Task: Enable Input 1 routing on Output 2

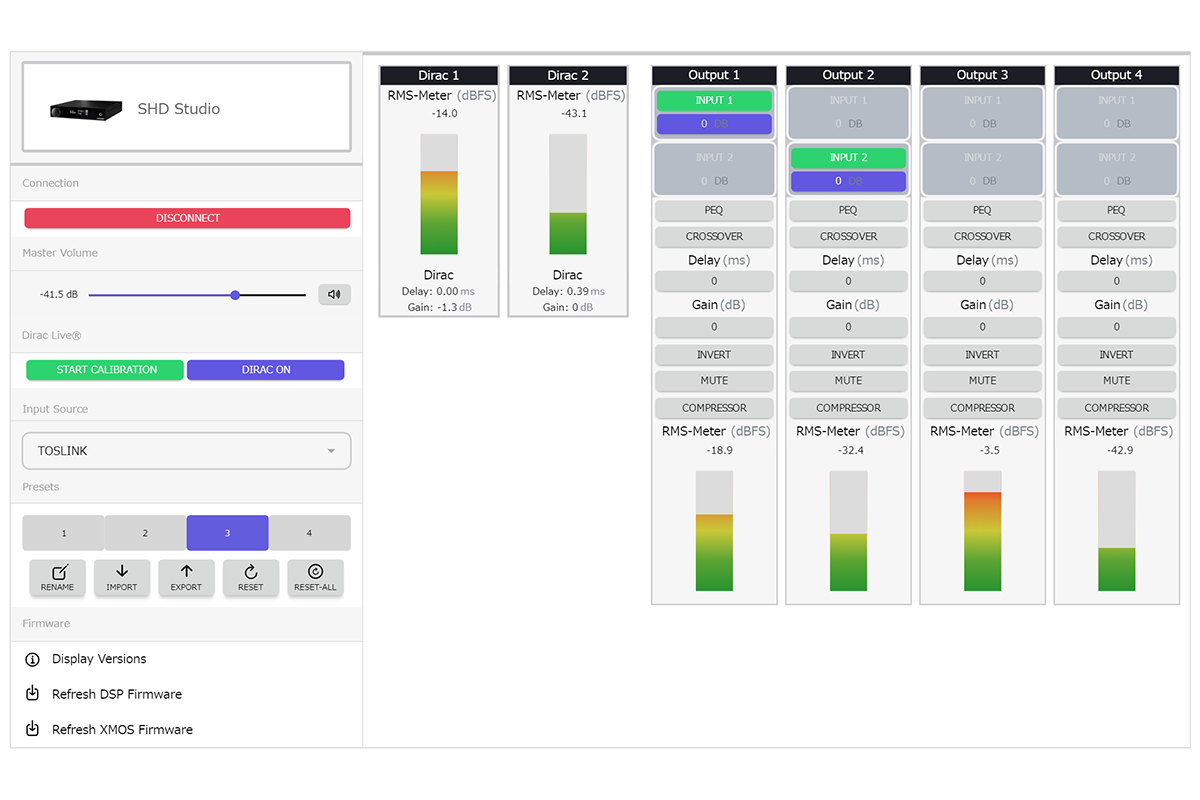Action: pos(848,101)
